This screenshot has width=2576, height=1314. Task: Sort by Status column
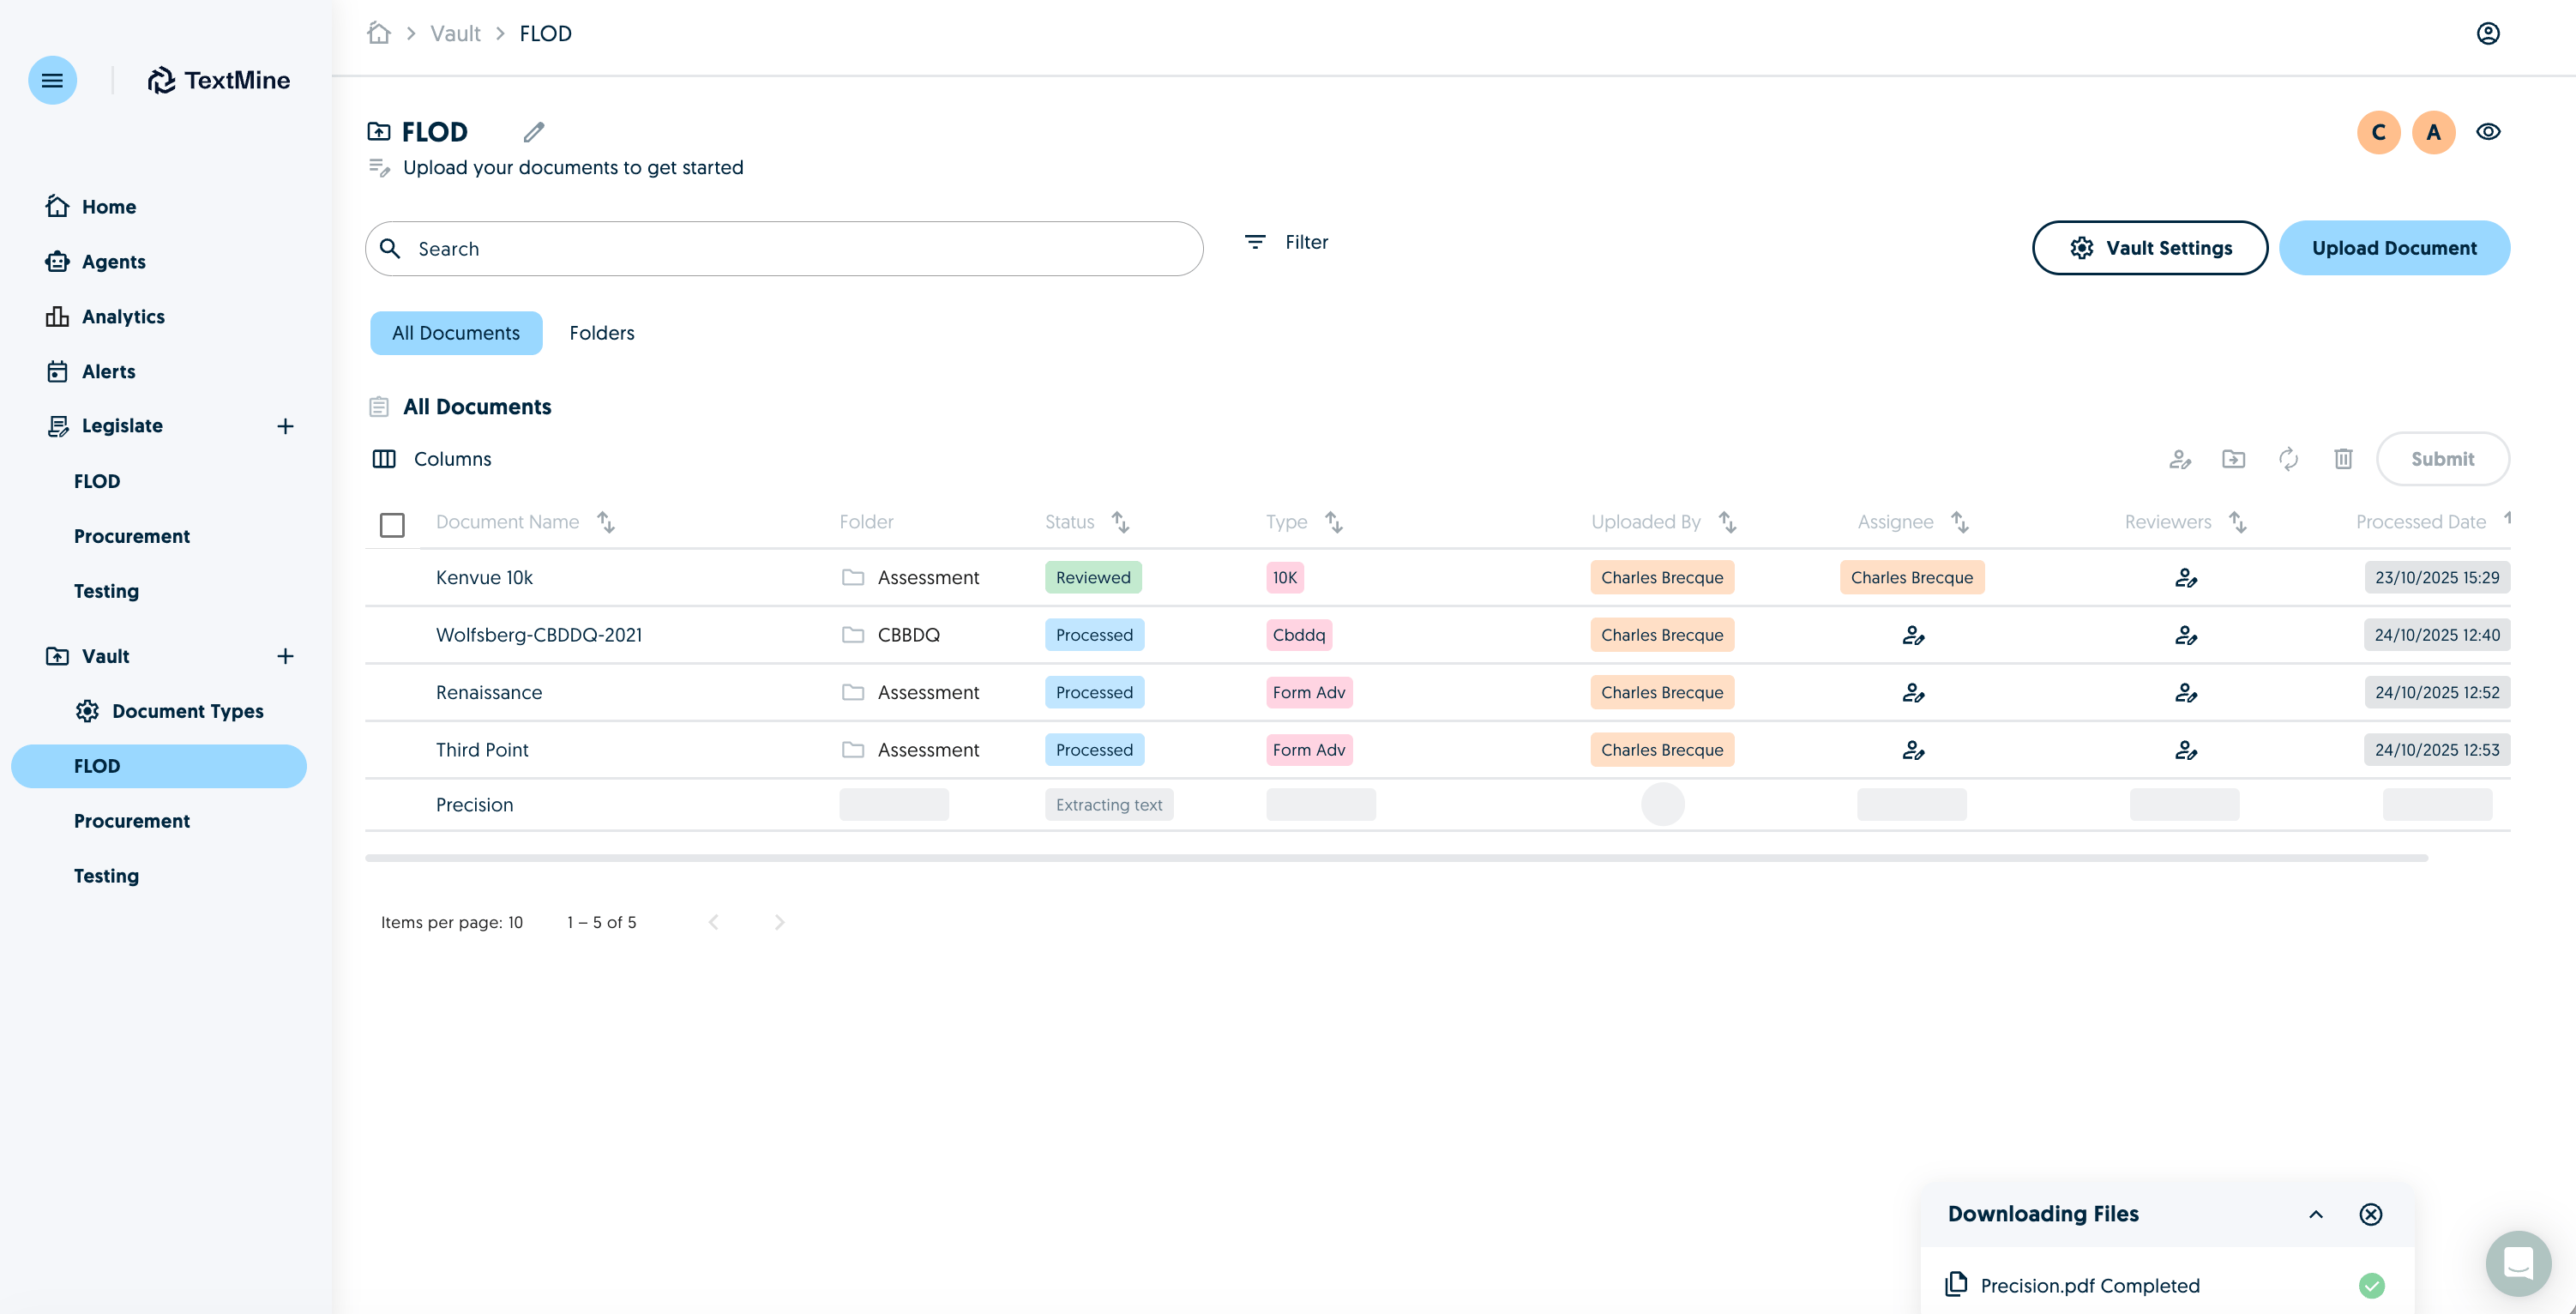coord(1121,522)
